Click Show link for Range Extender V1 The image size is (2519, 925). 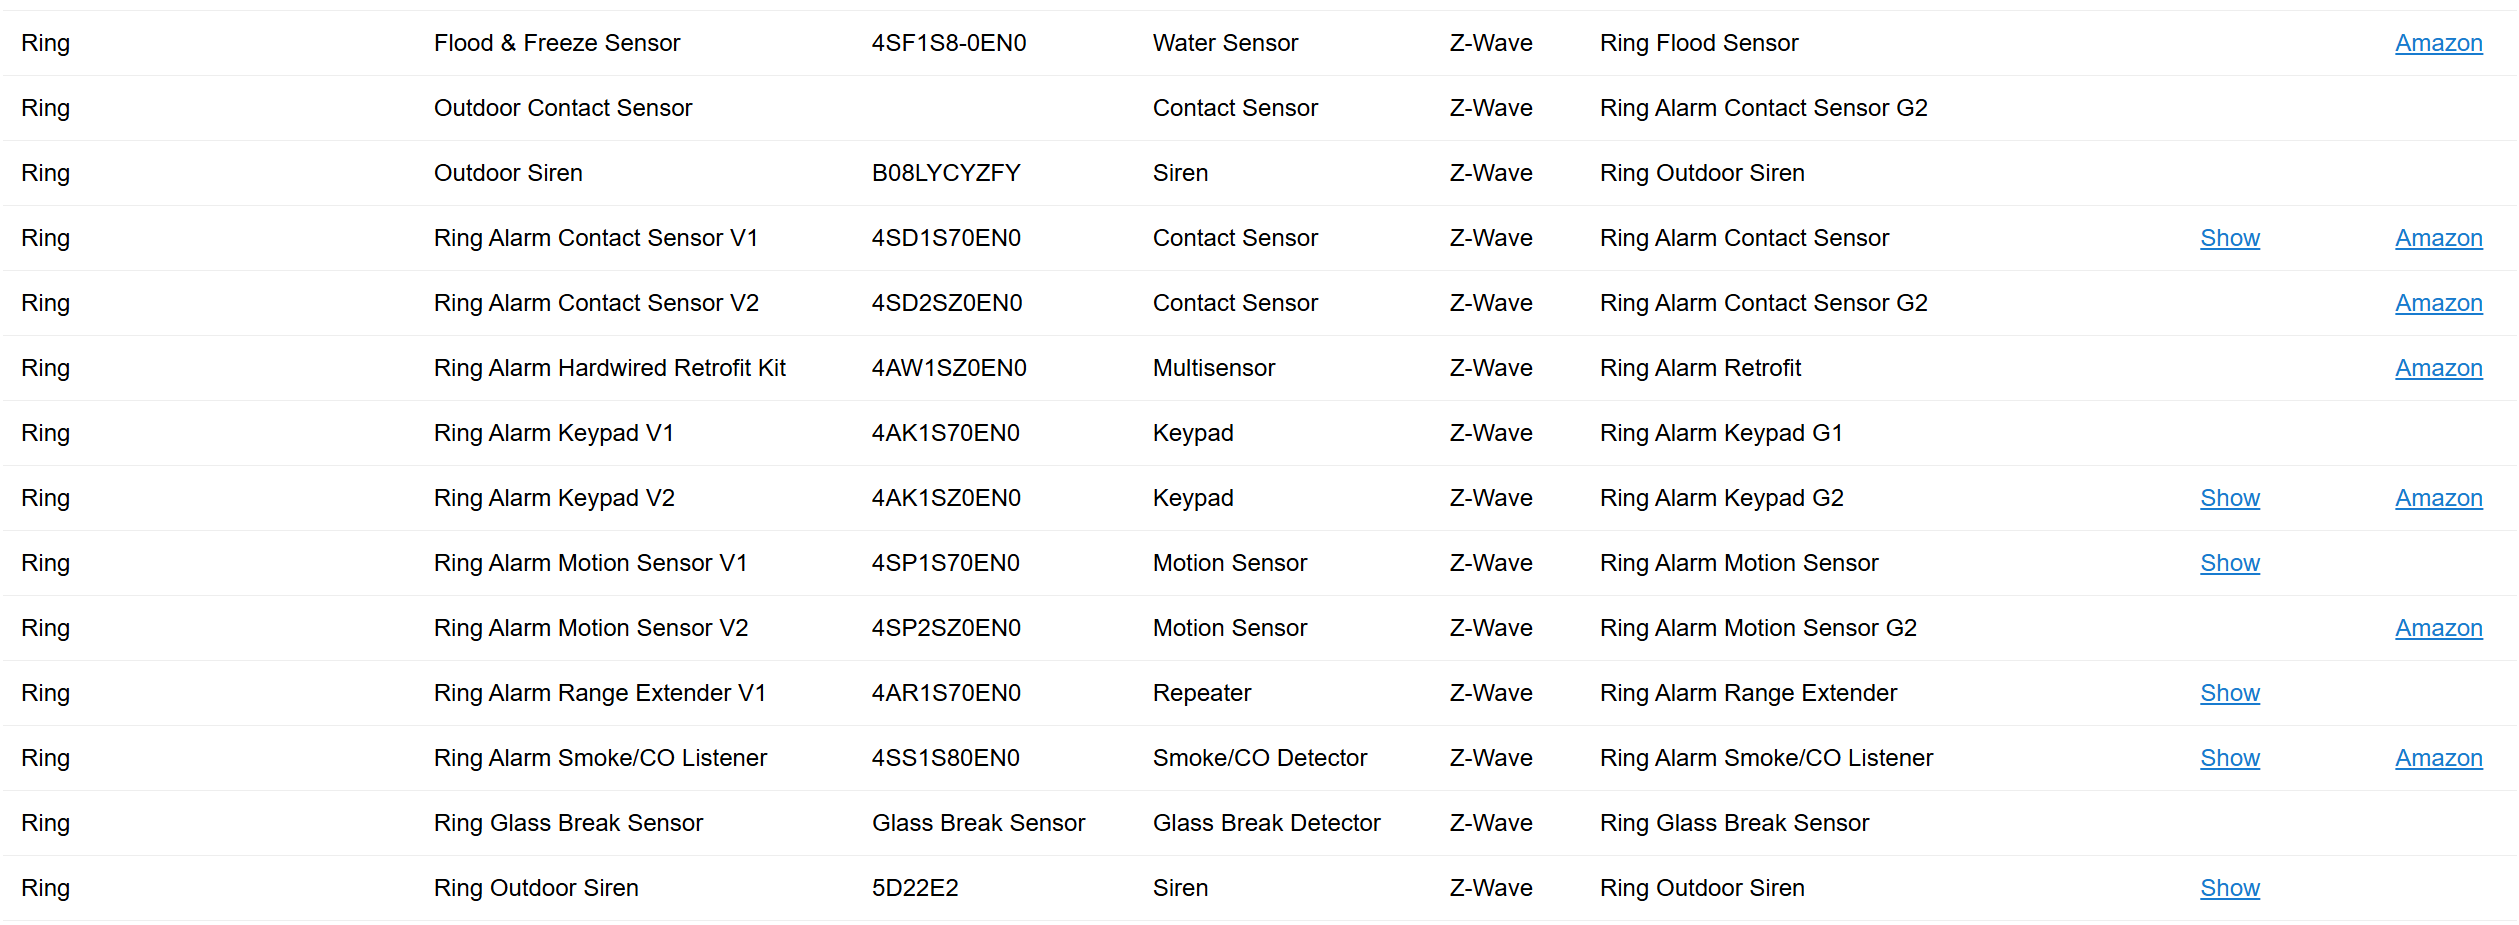(x=2229, y=693)
